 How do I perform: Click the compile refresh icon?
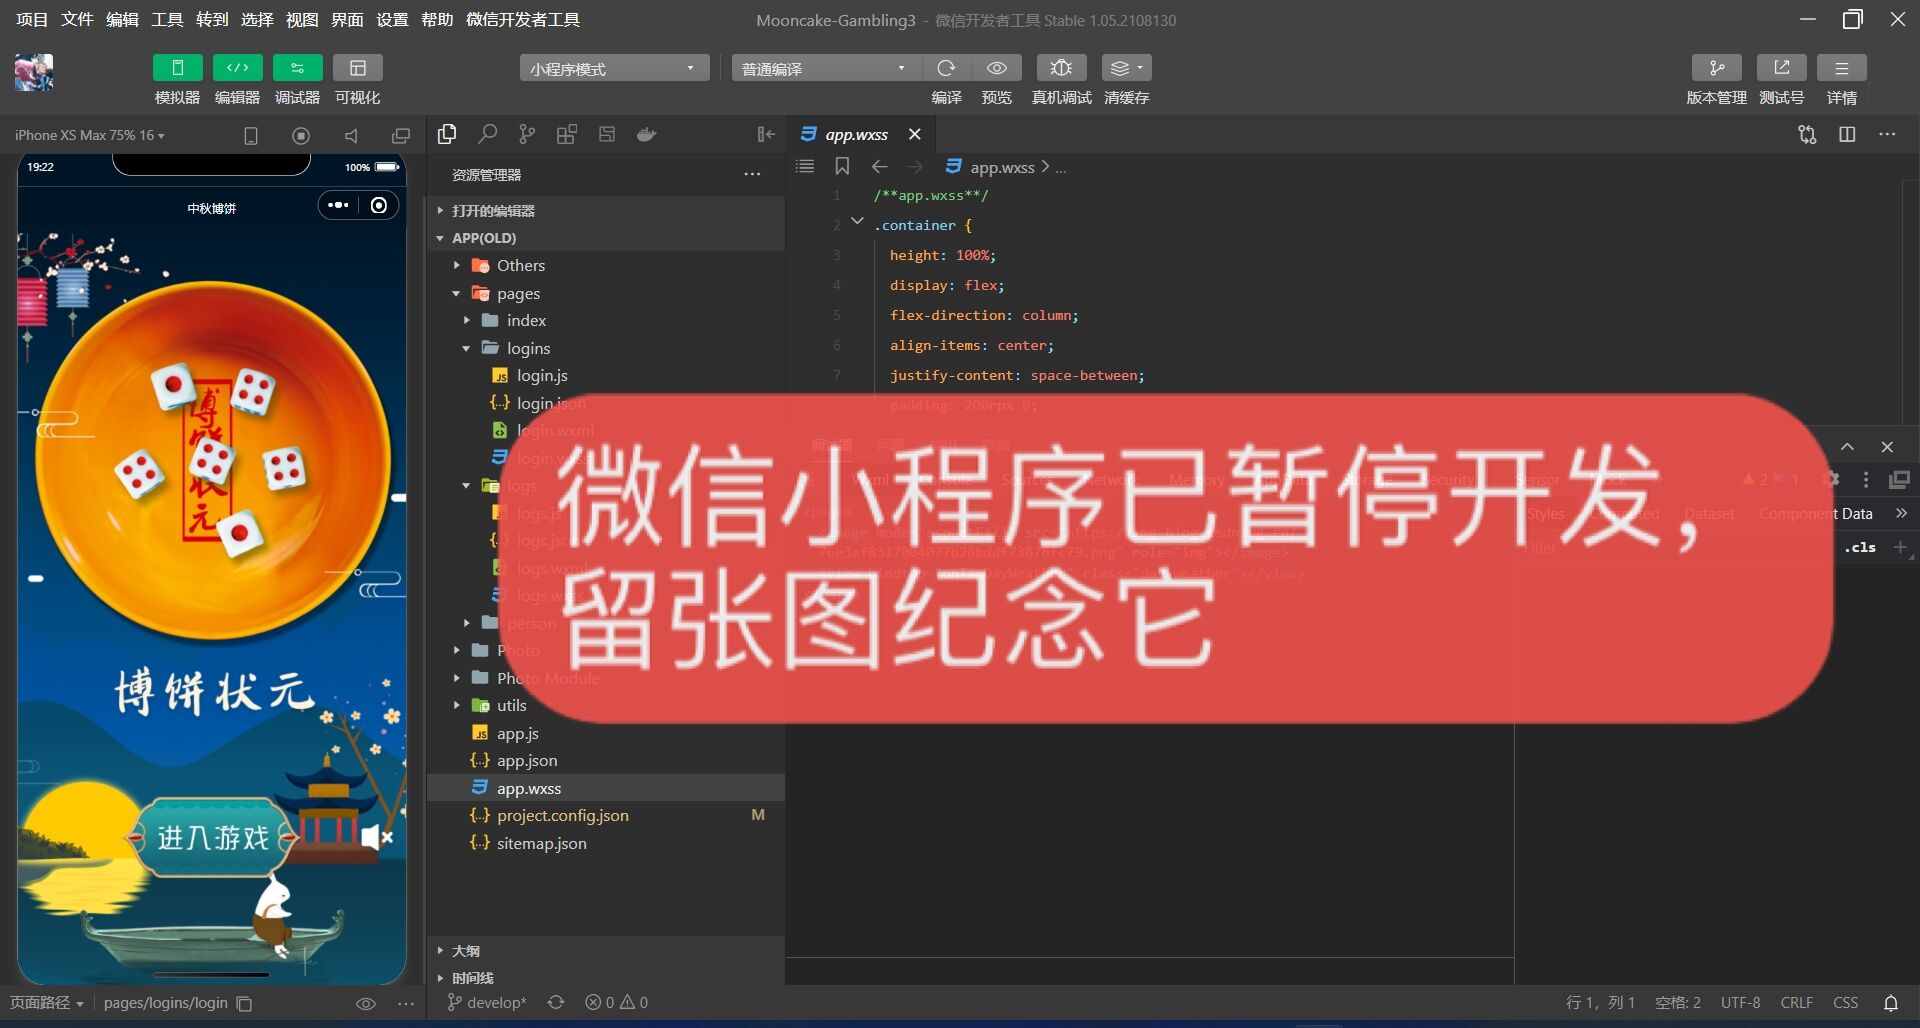(946, 68)
